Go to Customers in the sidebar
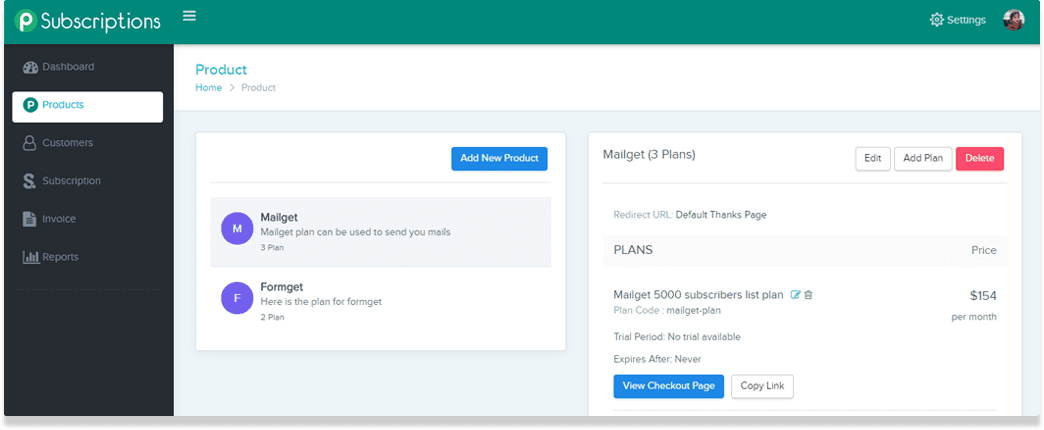Image resolution: width=1044 pixels, height=430 pixels. 67,143
